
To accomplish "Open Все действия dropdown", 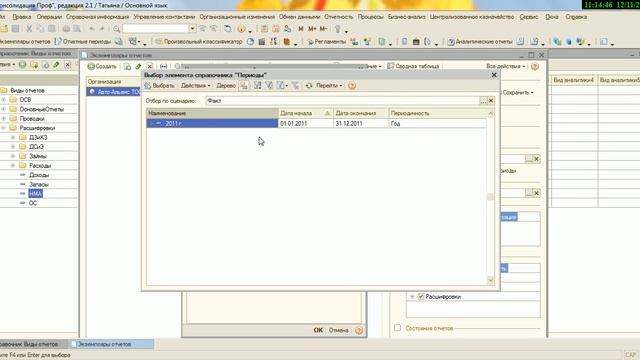I will point(505,66).
